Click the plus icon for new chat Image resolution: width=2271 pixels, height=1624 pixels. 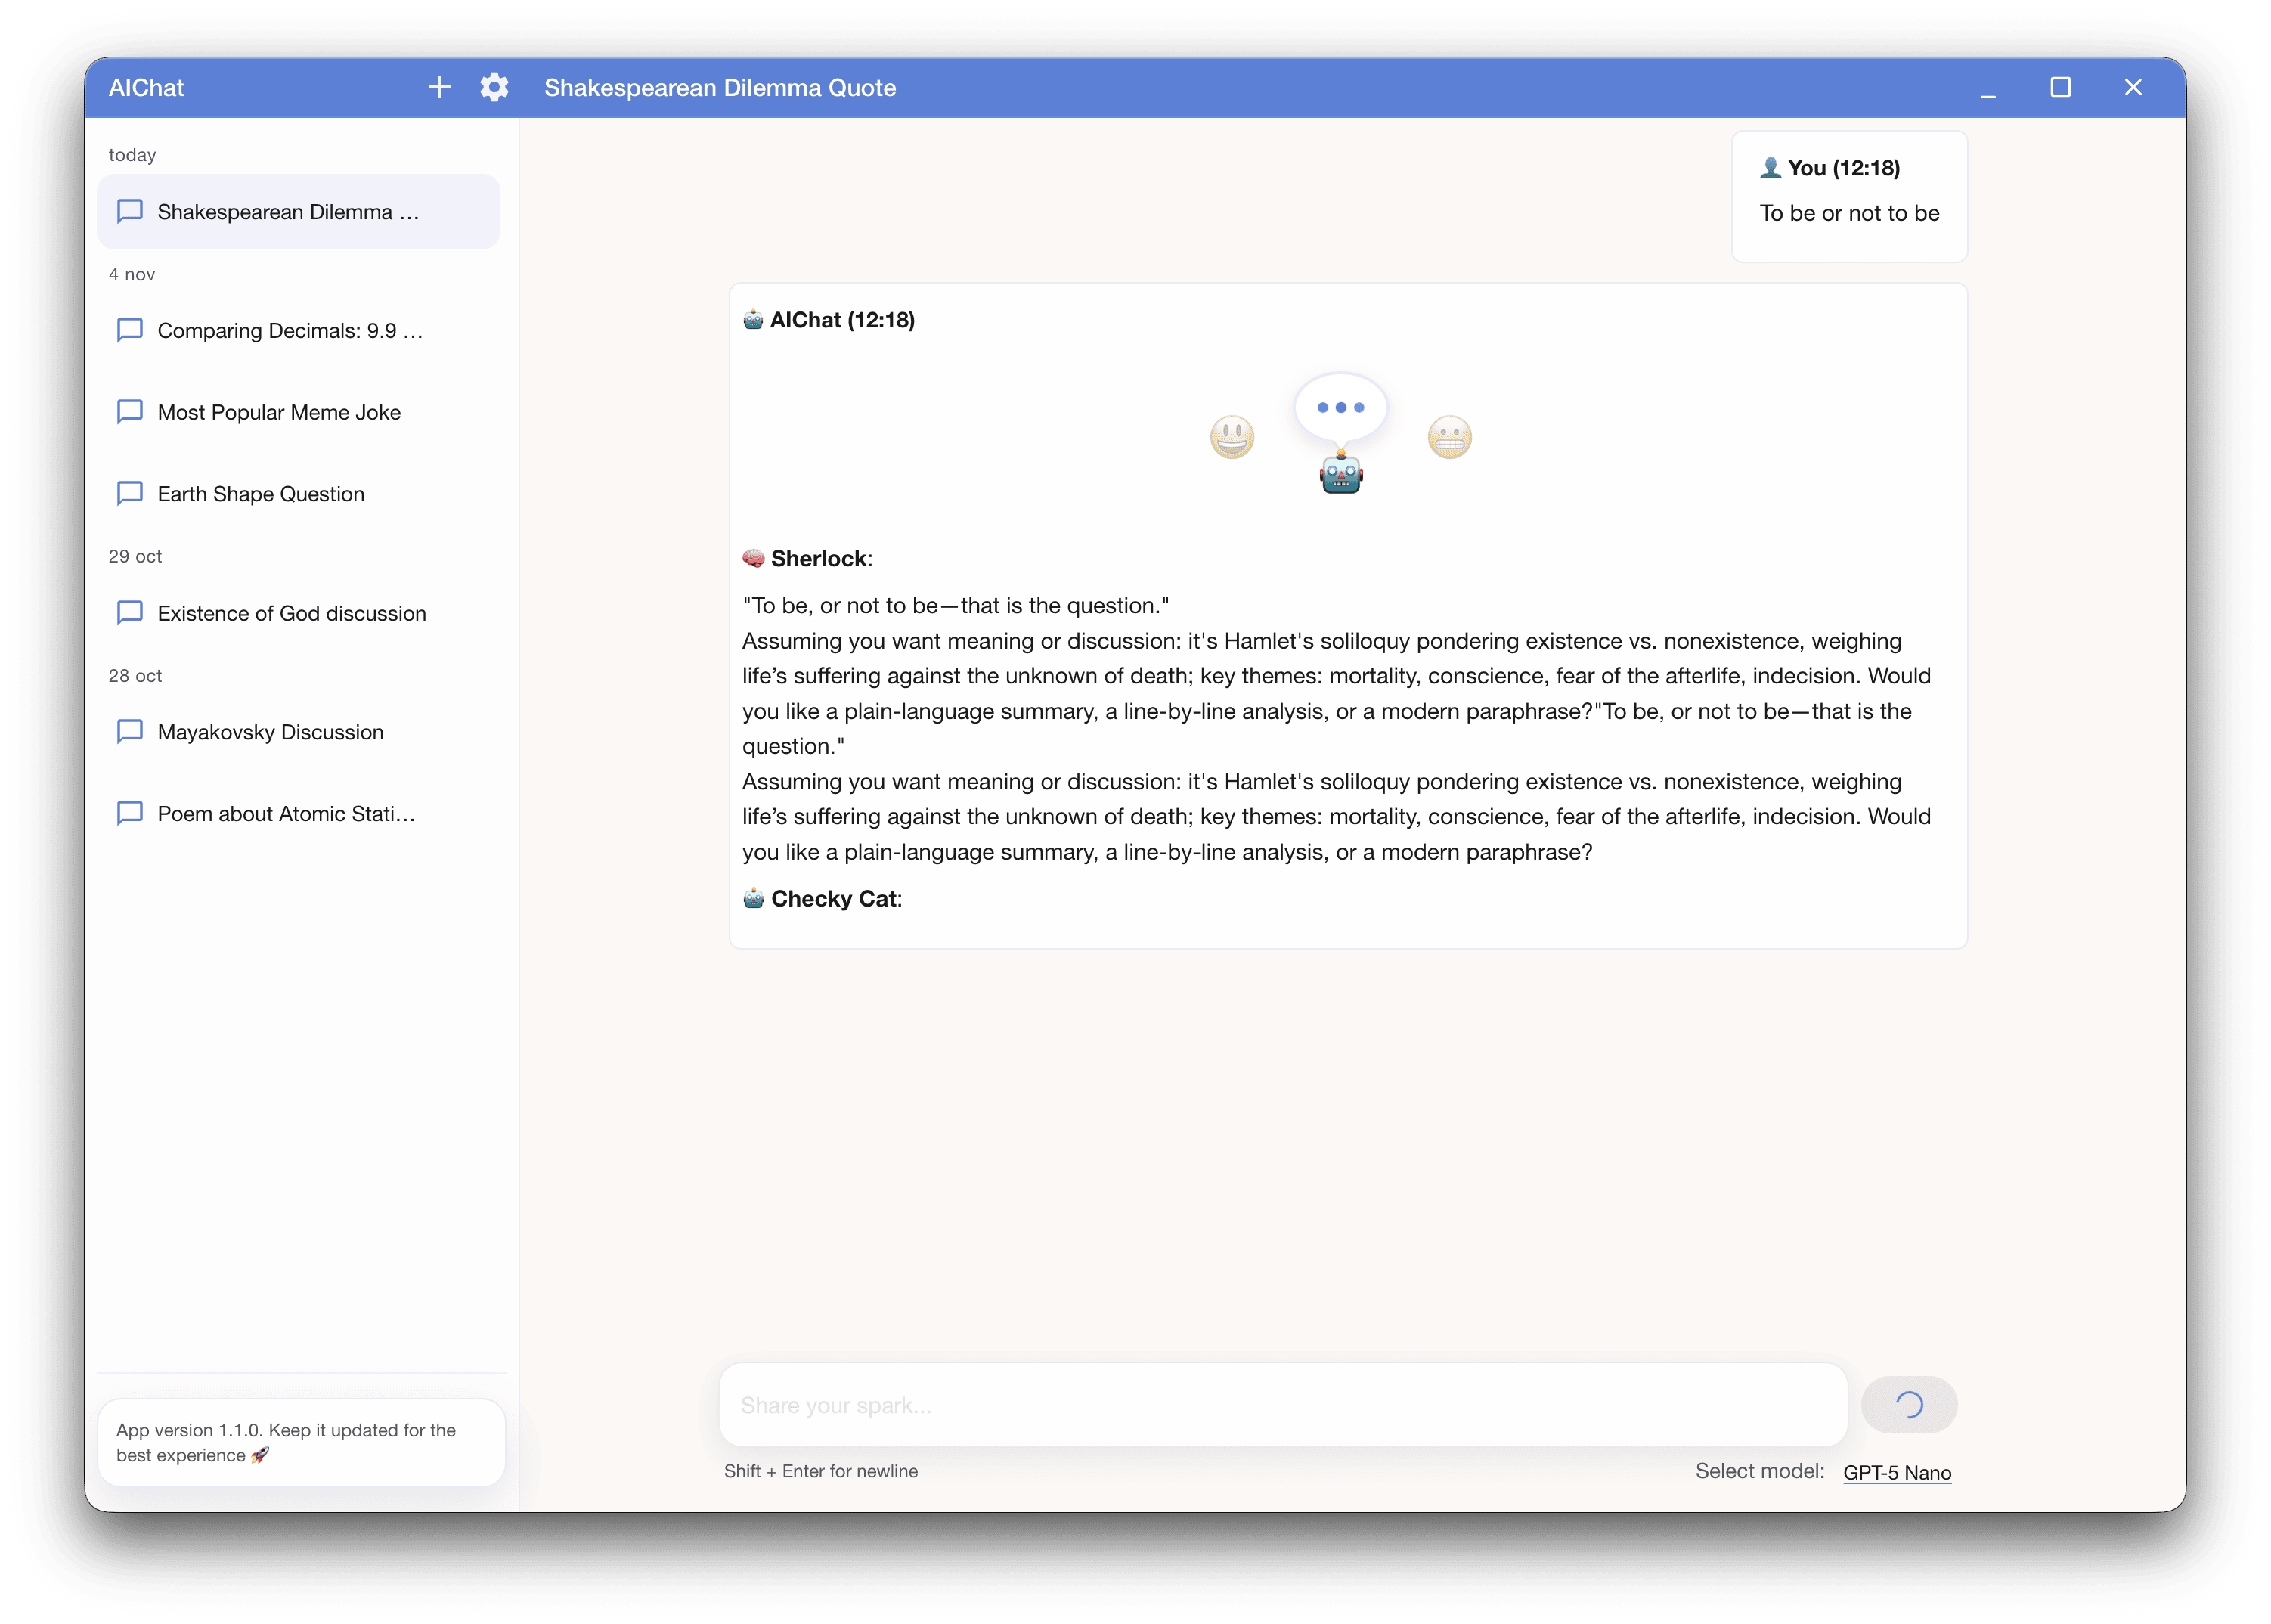pyautogui.click(x=439, y=88)
